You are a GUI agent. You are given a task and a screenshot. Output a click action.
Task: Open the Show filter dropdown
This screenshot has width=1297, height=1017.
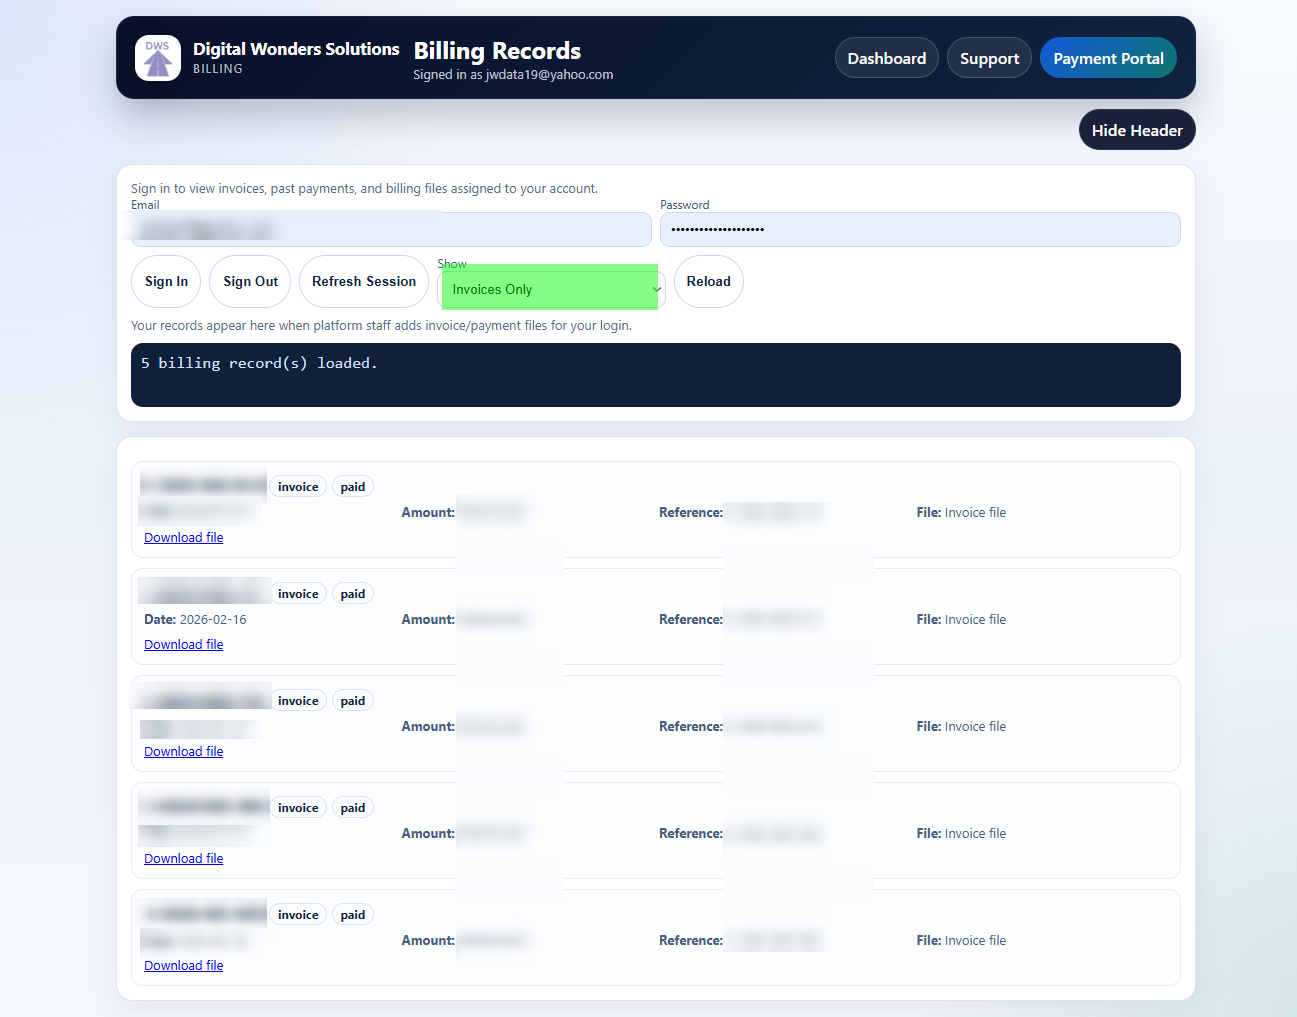(x=550, y=288)
